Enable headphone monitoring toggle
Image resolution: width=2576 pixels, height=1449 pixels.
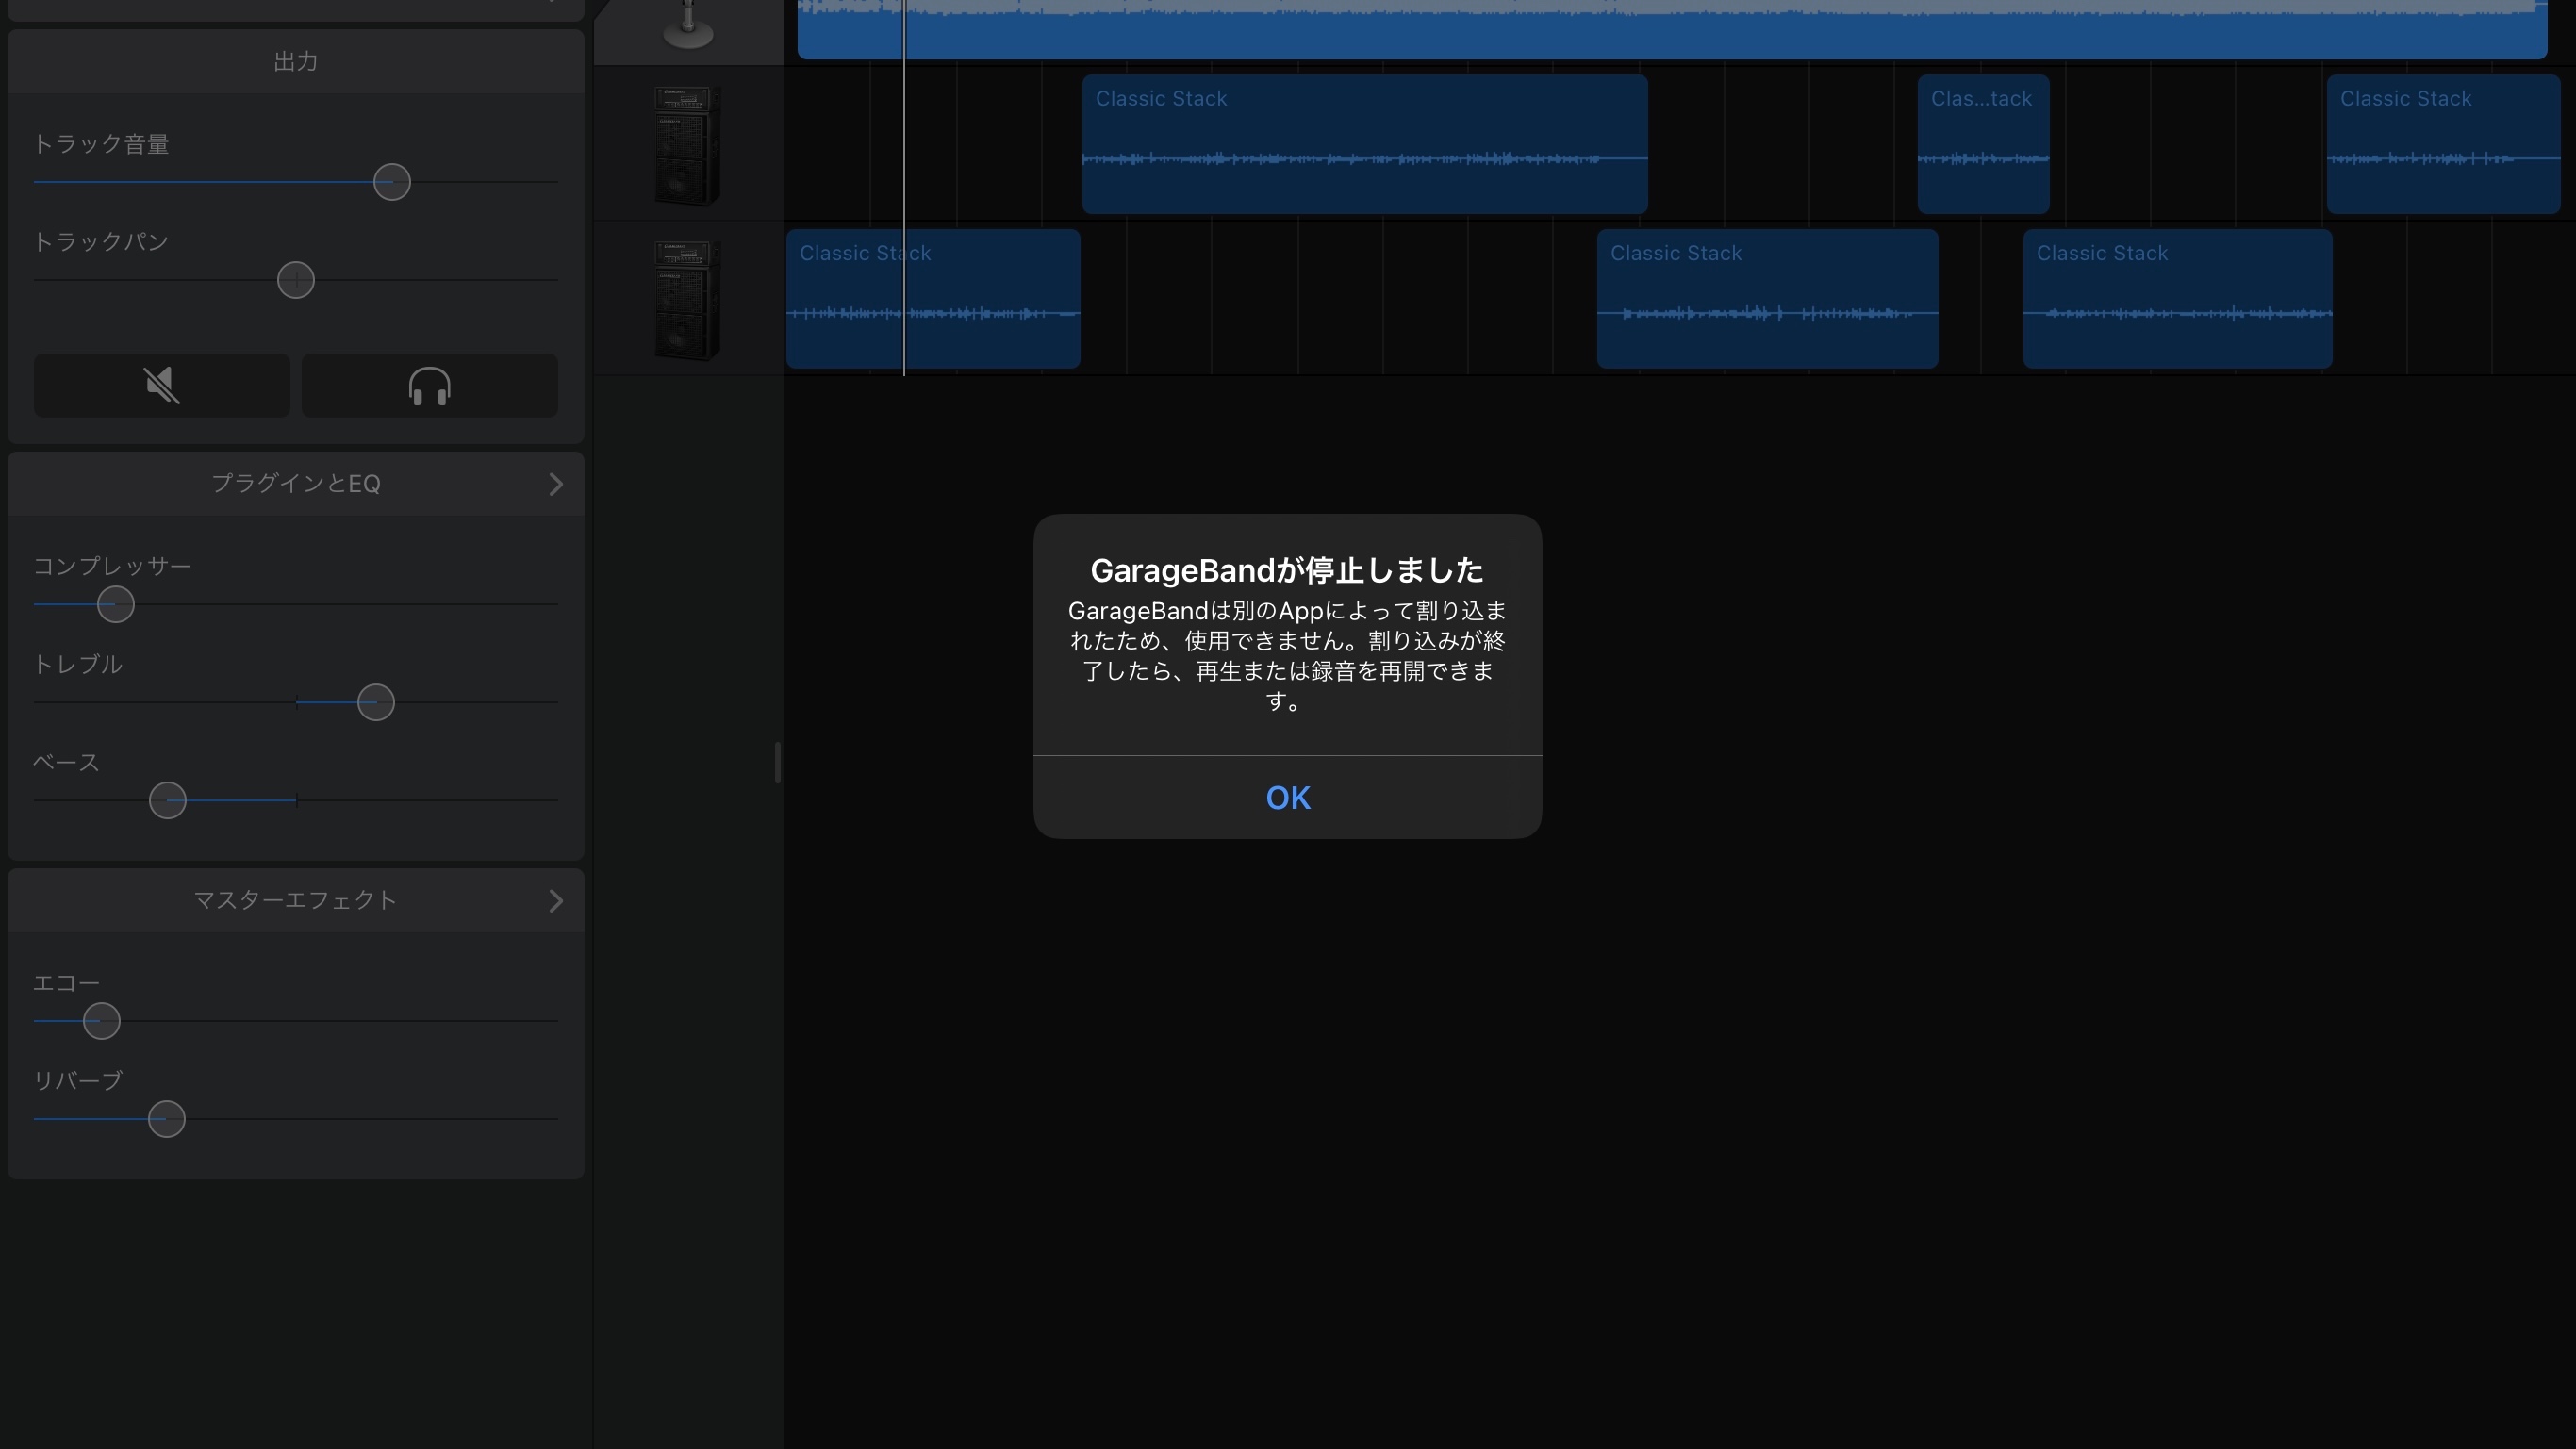(430, 384)
